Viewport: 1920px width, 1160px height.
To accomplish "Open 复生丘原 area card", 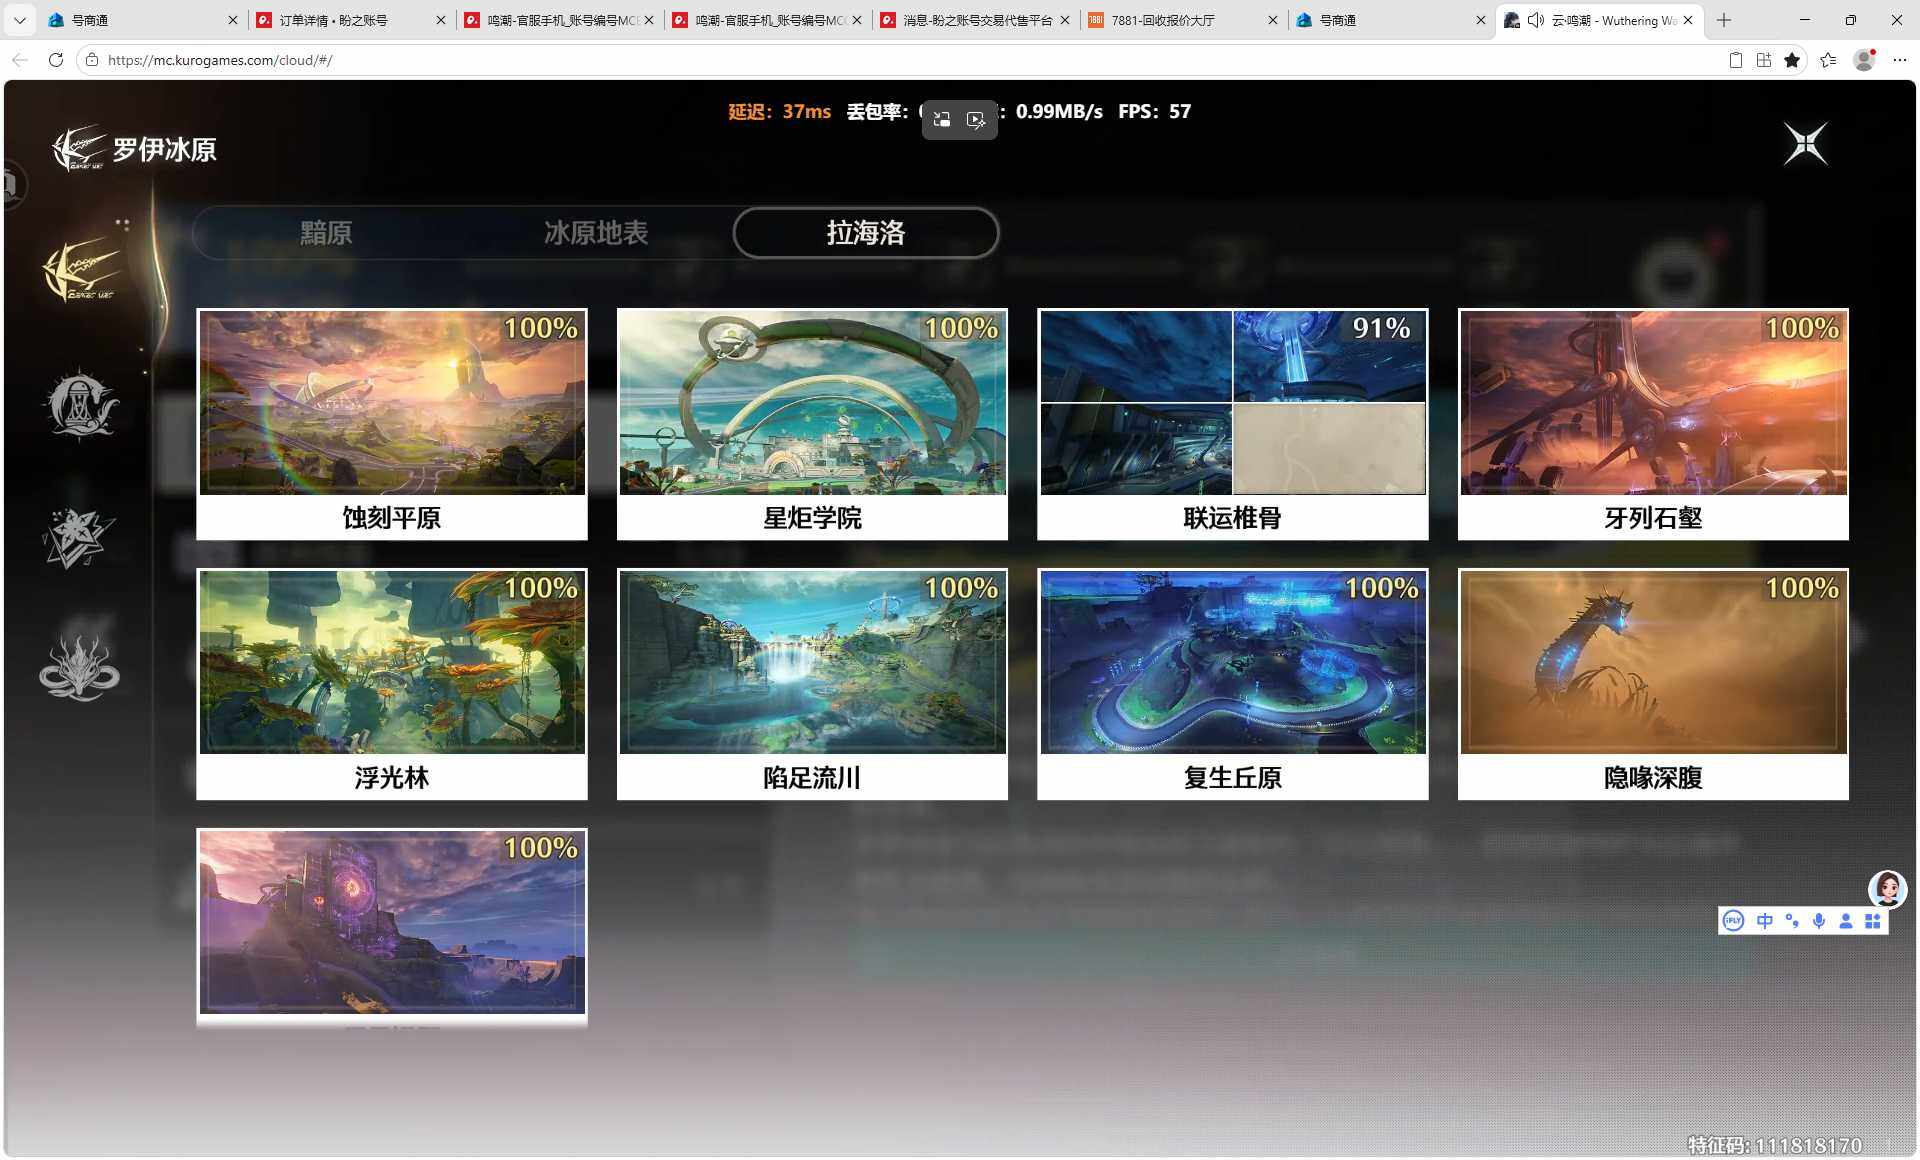I will click(x=1232, y=684).
